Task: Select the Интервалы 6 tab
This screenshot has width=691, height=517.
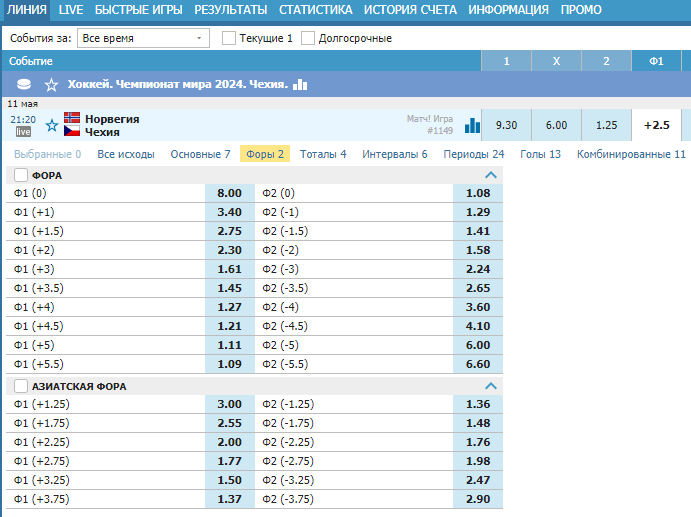Action: [x=395, y=154]
